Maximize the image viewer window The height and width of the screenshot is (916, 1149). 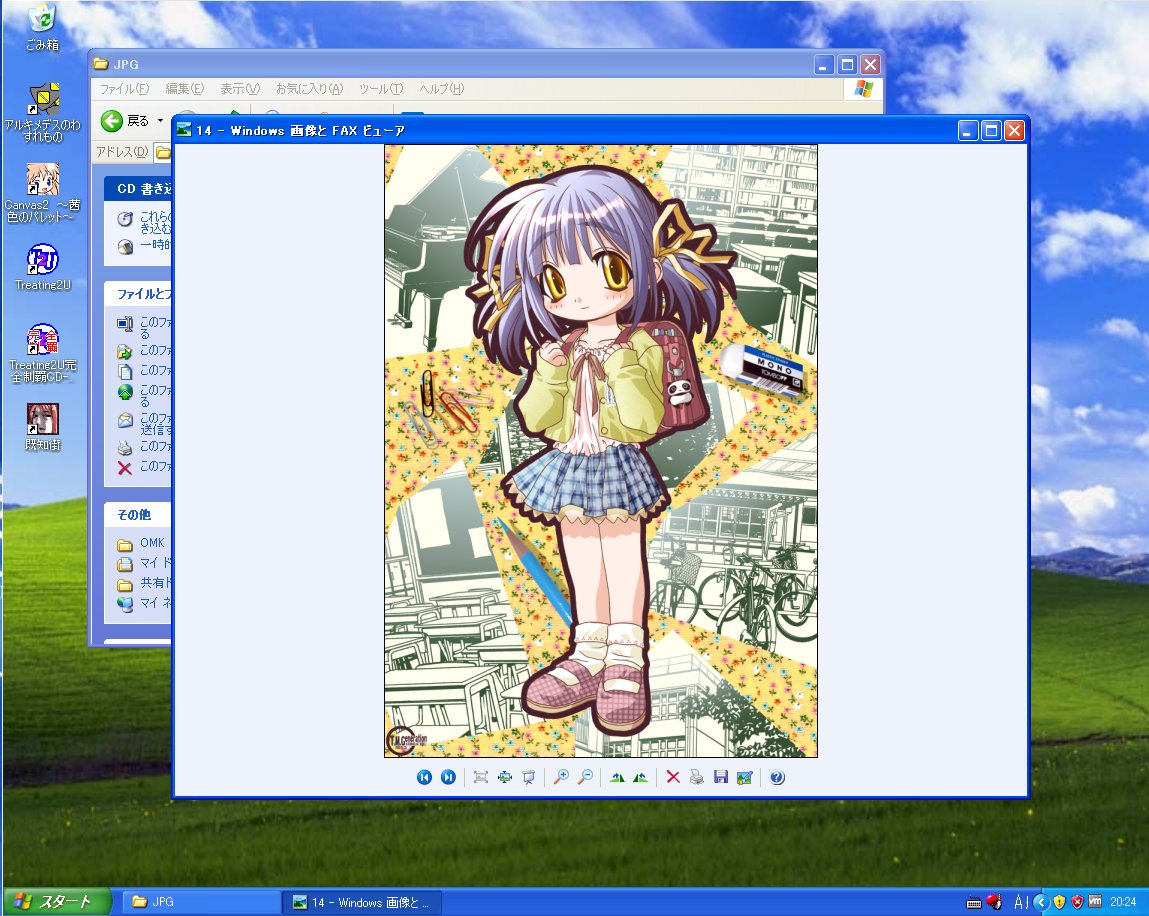pyautogui.click(x=991, y=131)
